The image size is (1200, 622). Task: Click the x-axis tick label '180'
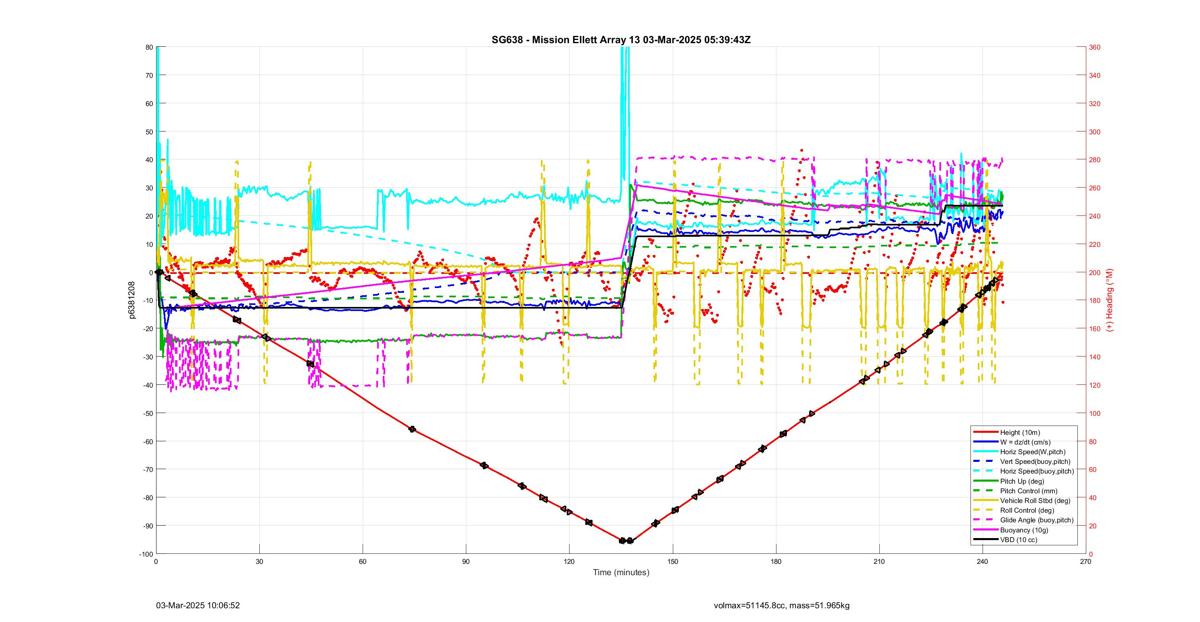point(775,561)
